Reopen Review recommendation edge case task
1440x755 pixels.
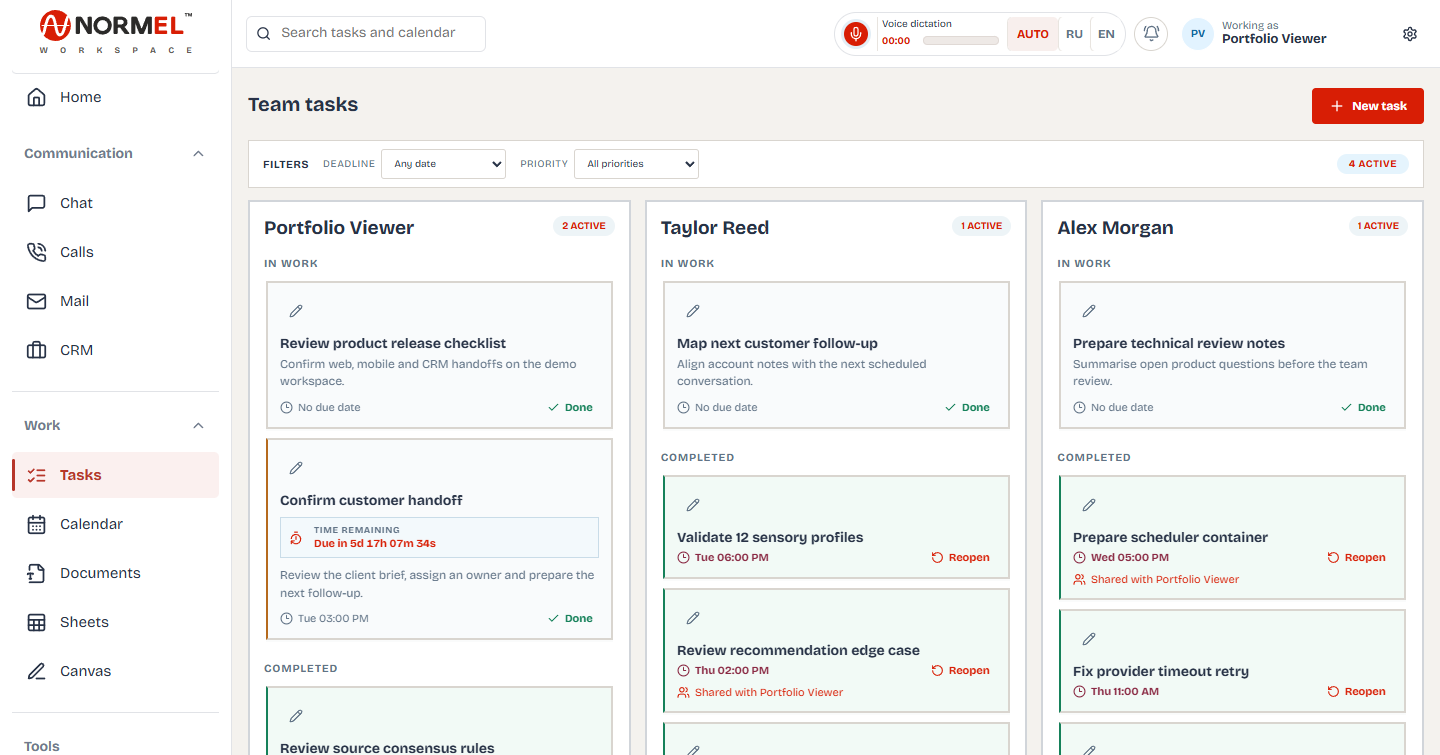[961, 671]
